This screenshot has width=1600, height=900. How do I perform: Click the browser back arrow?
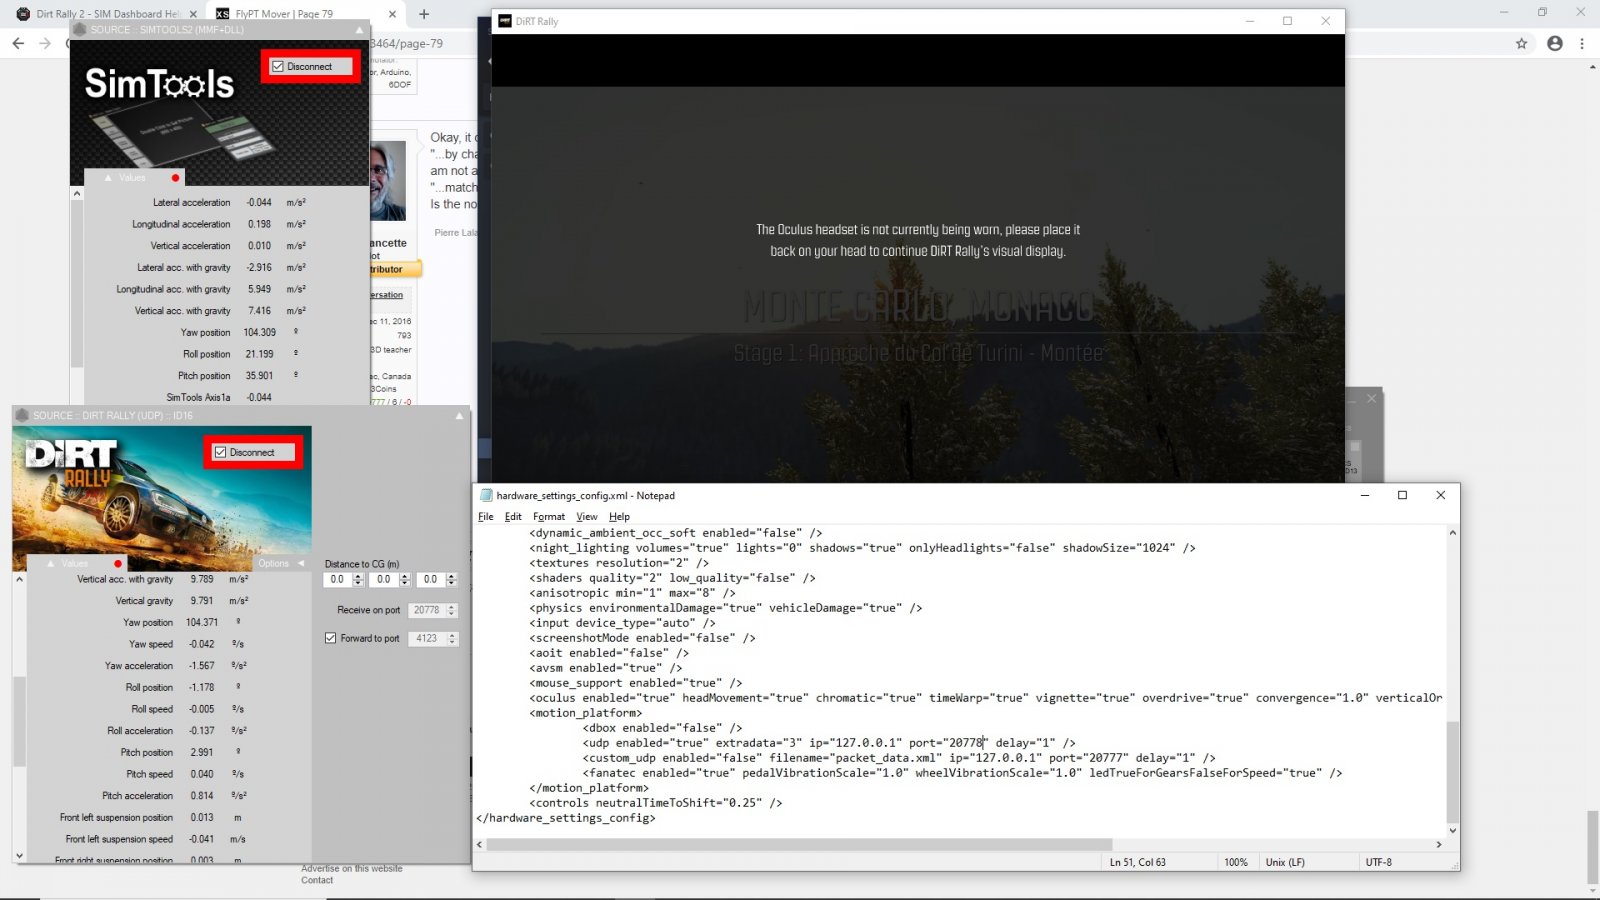point(18,44)
